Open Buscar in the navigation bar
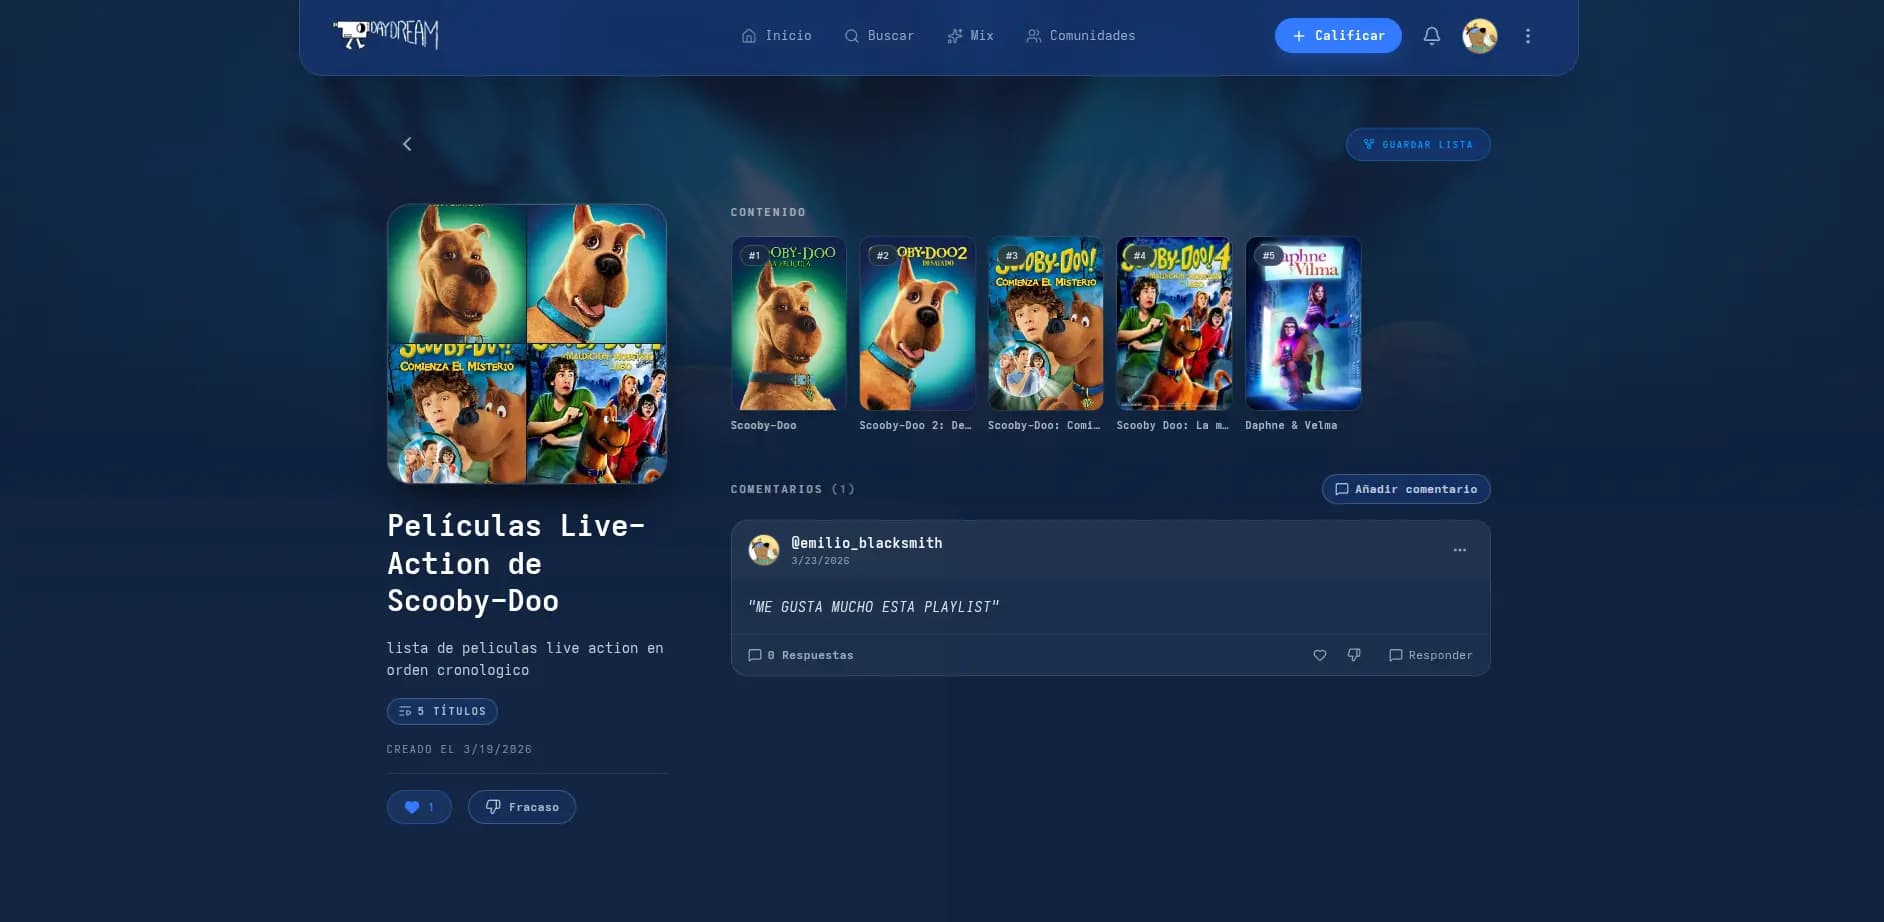1884x922 pixels. pos(879,36)
